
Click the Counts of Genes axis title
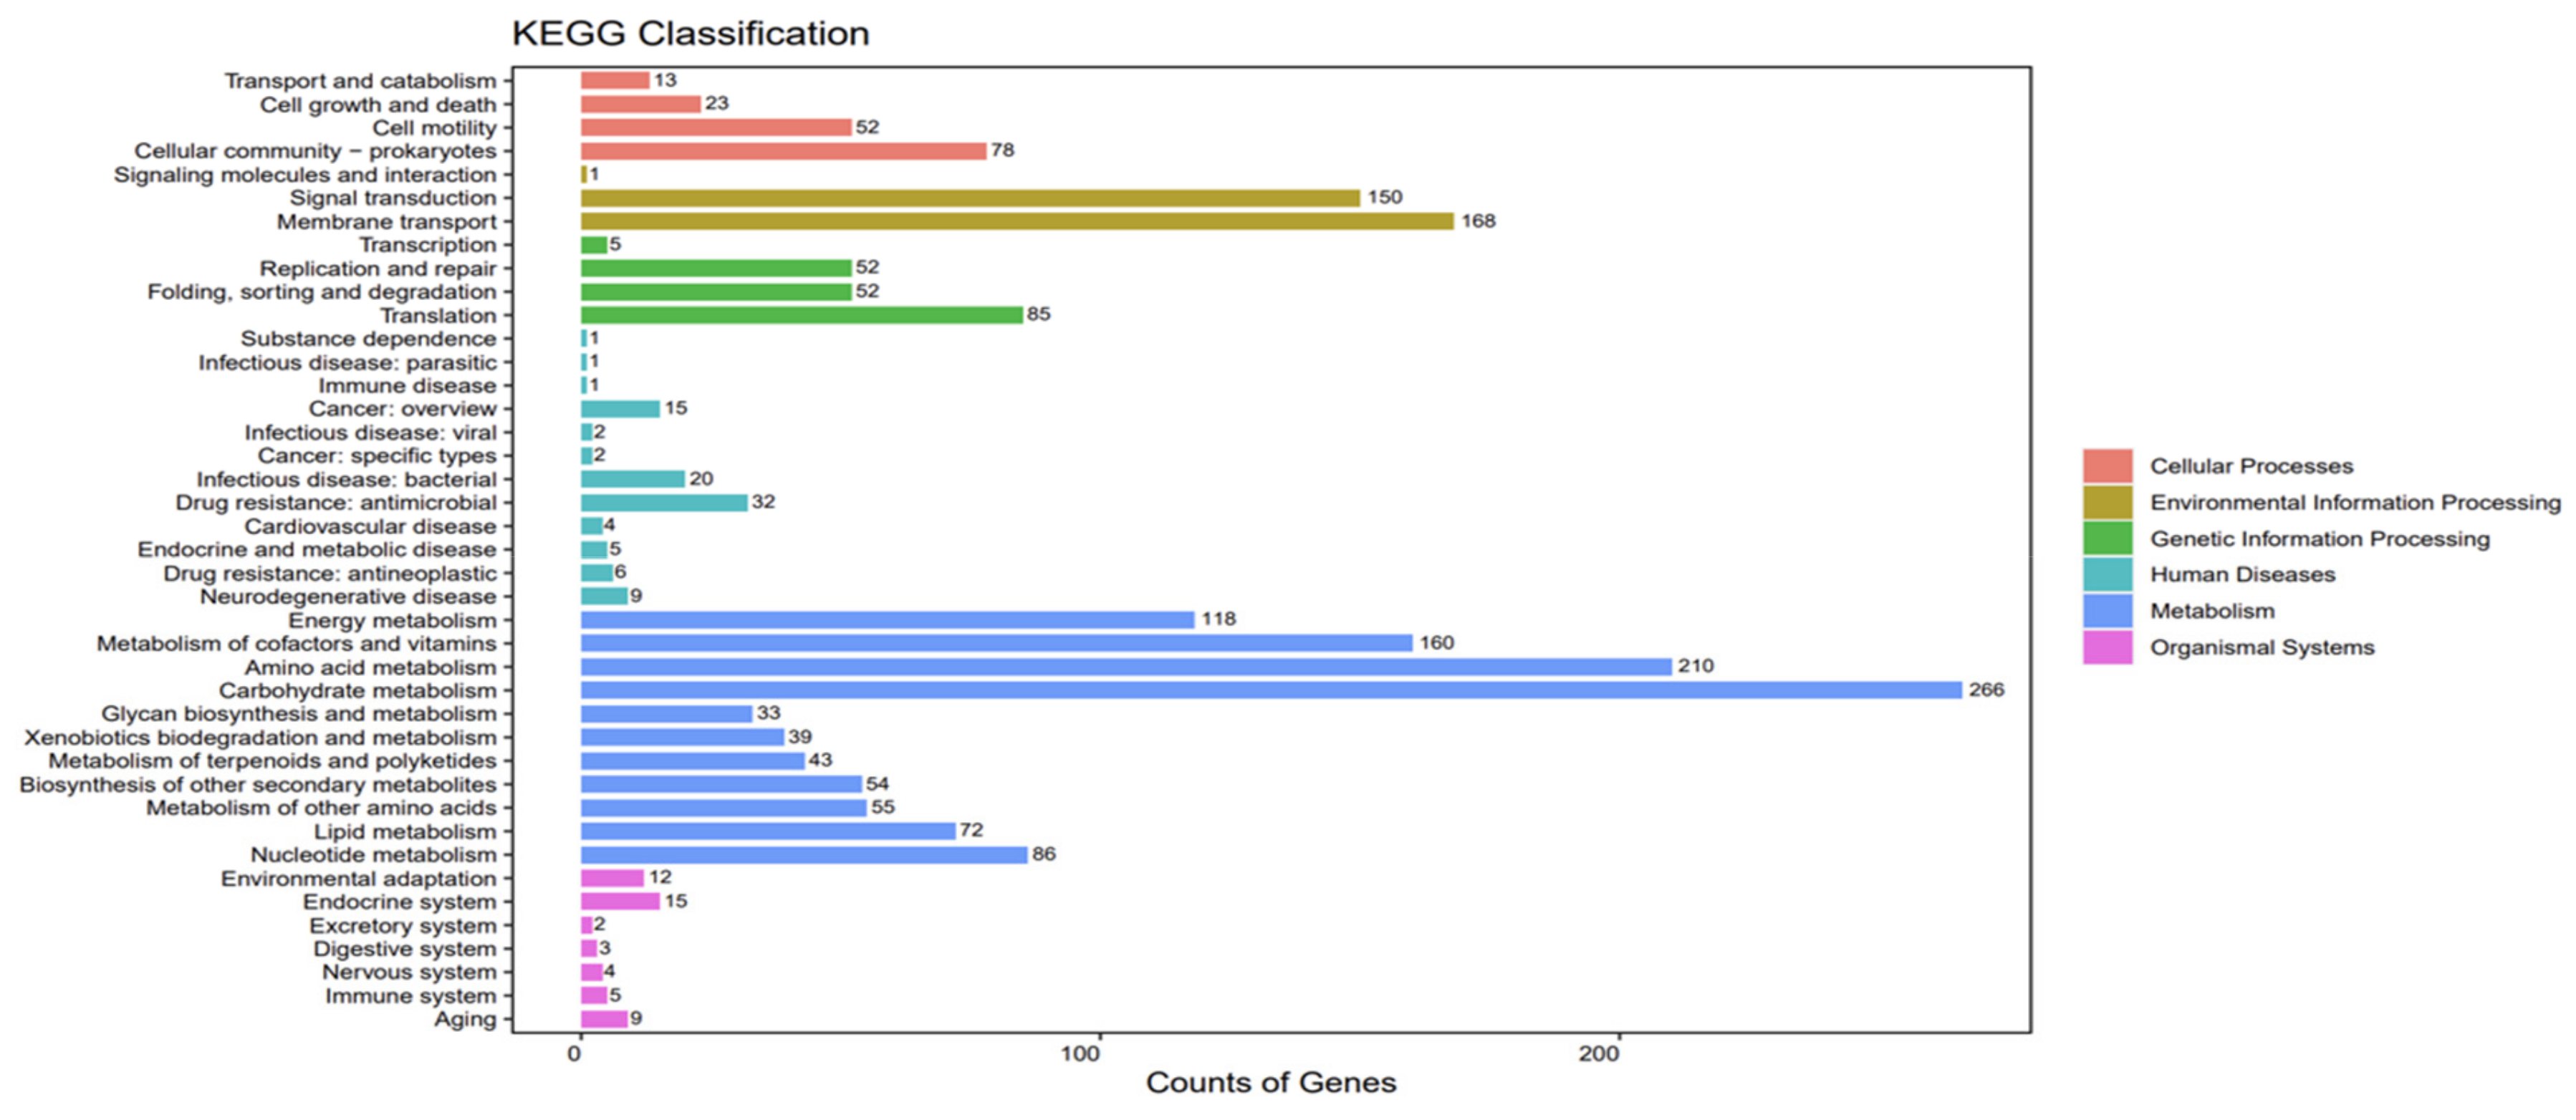click(x=1270, y=1082)
